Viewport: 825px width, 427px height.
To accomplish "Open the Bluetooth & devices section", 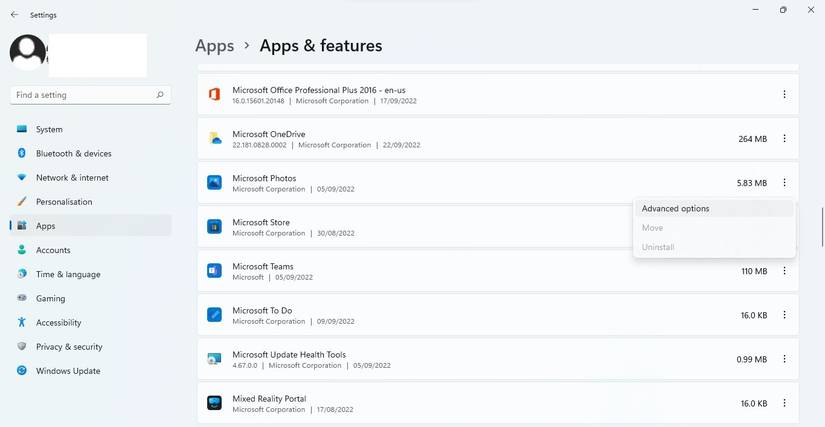I will [x=74, y=154].
